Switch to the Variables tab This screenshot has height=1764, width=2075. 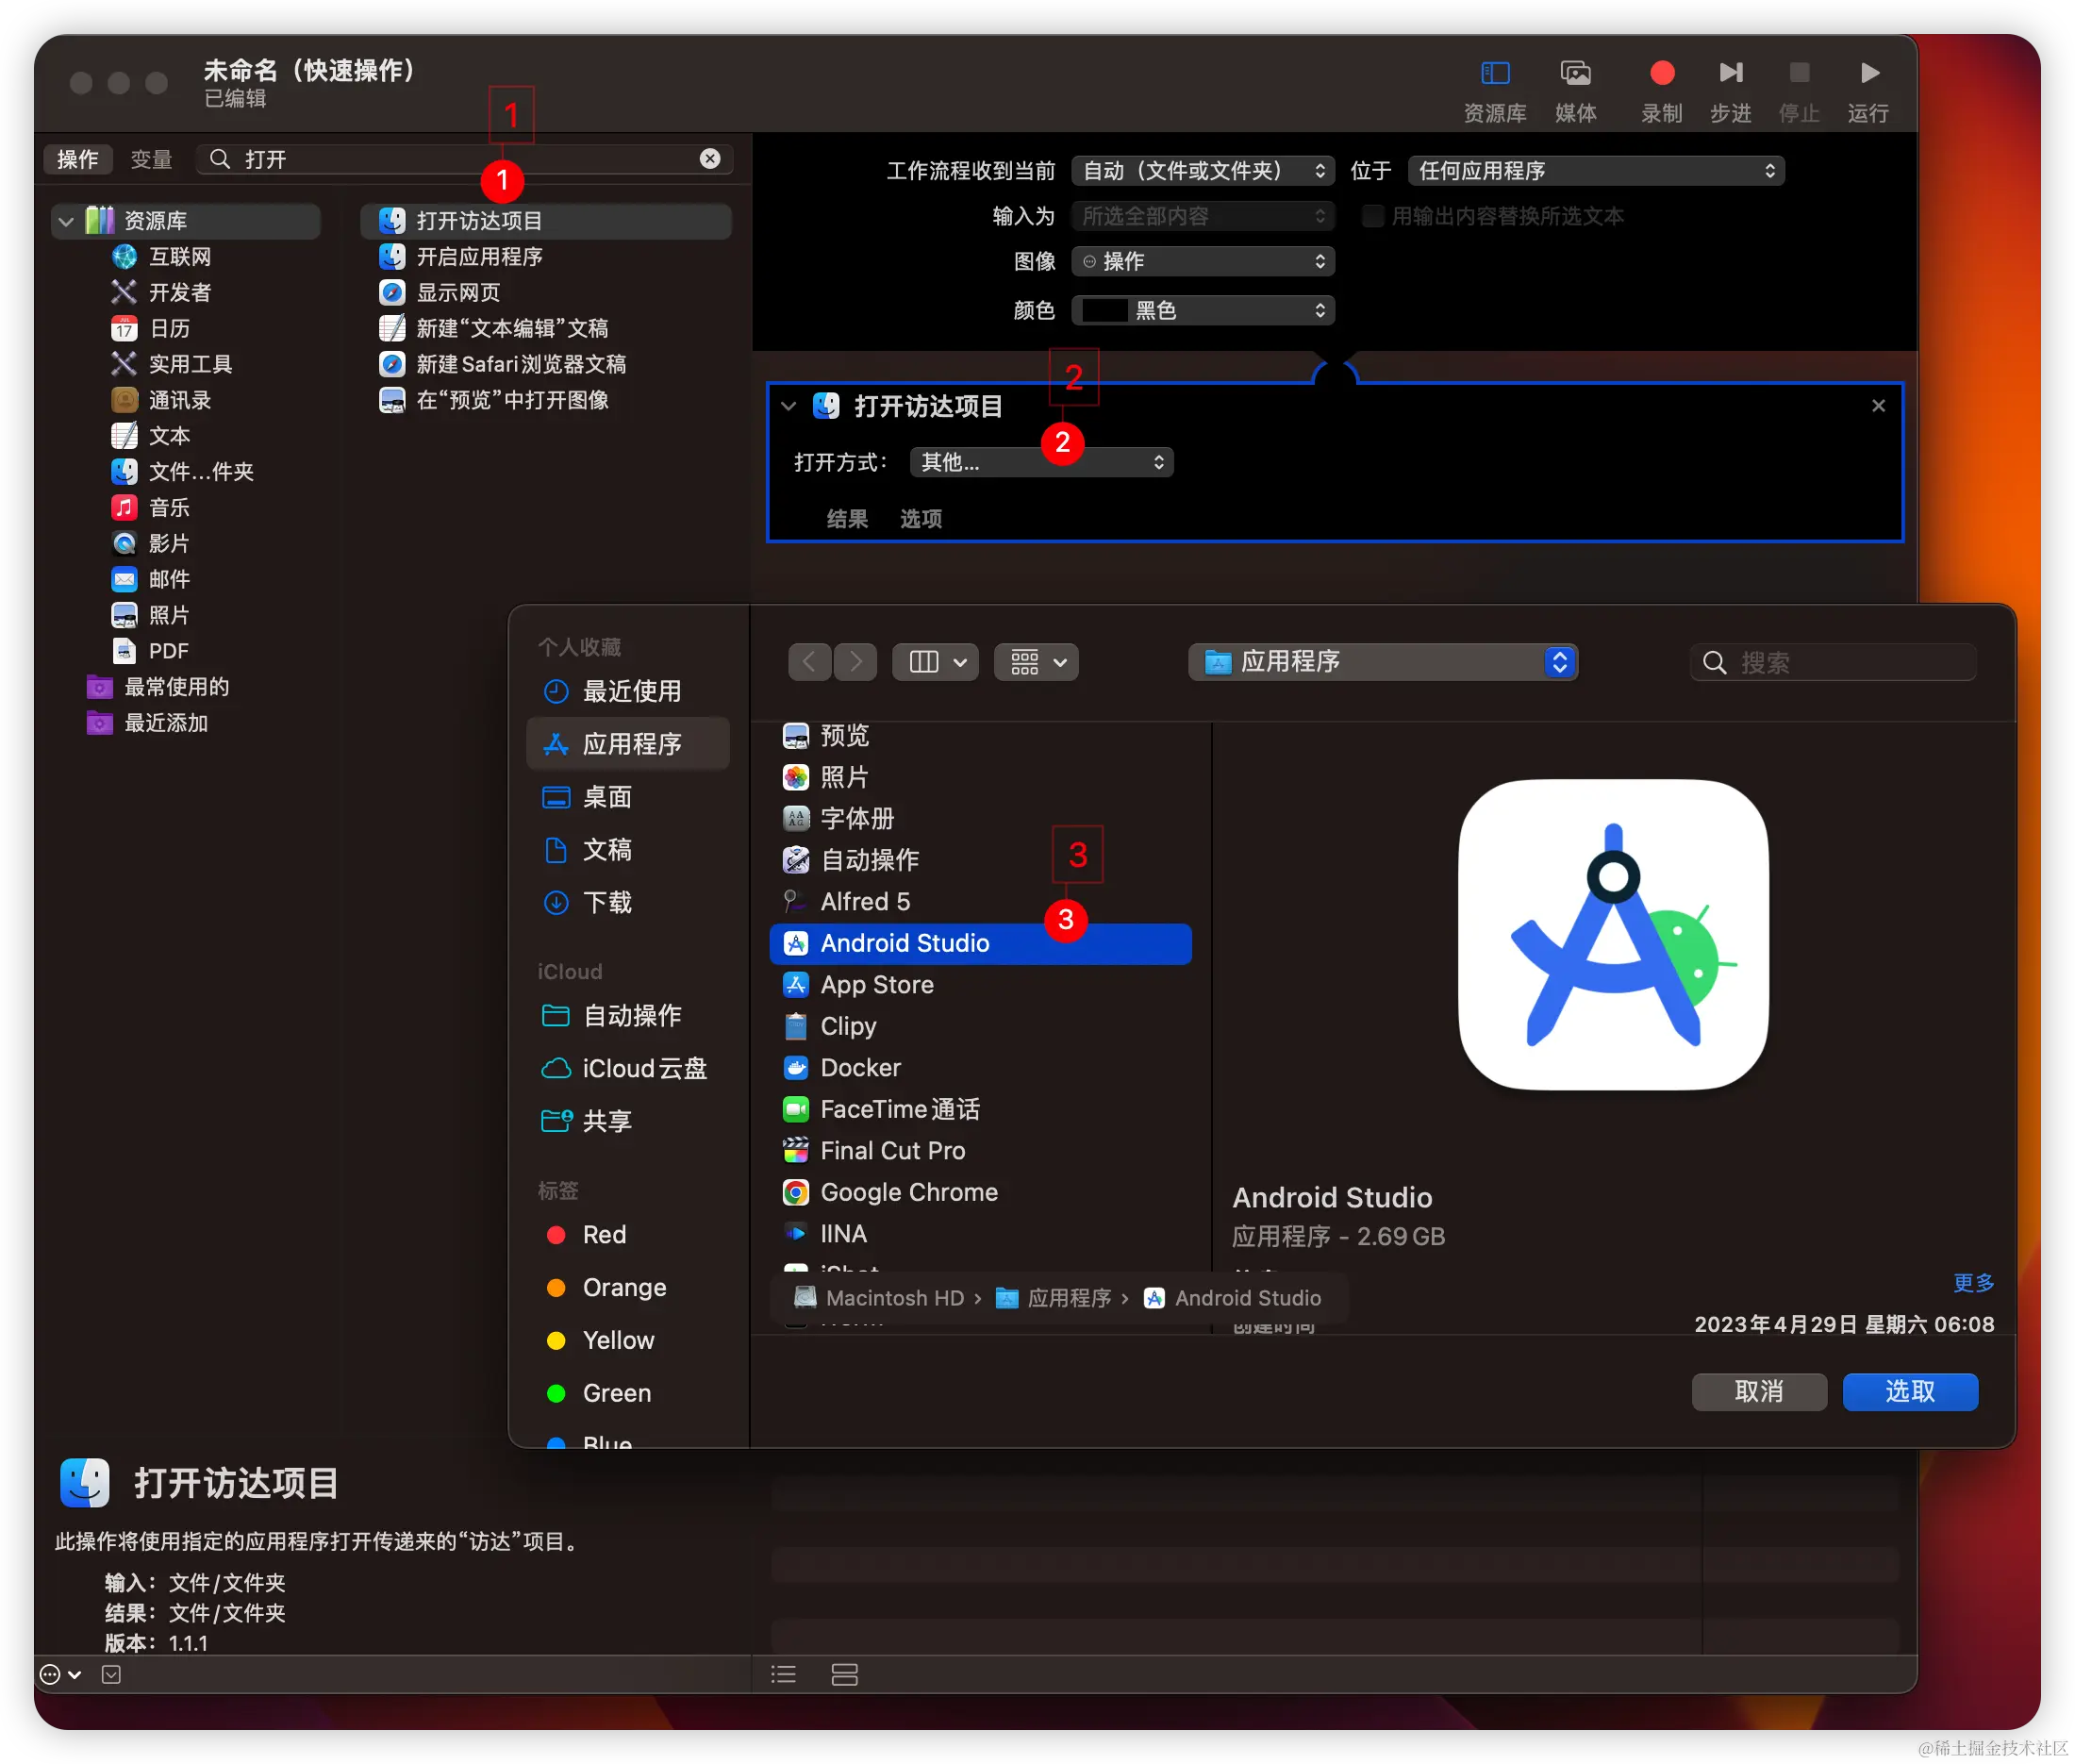[x=151, y=159]
